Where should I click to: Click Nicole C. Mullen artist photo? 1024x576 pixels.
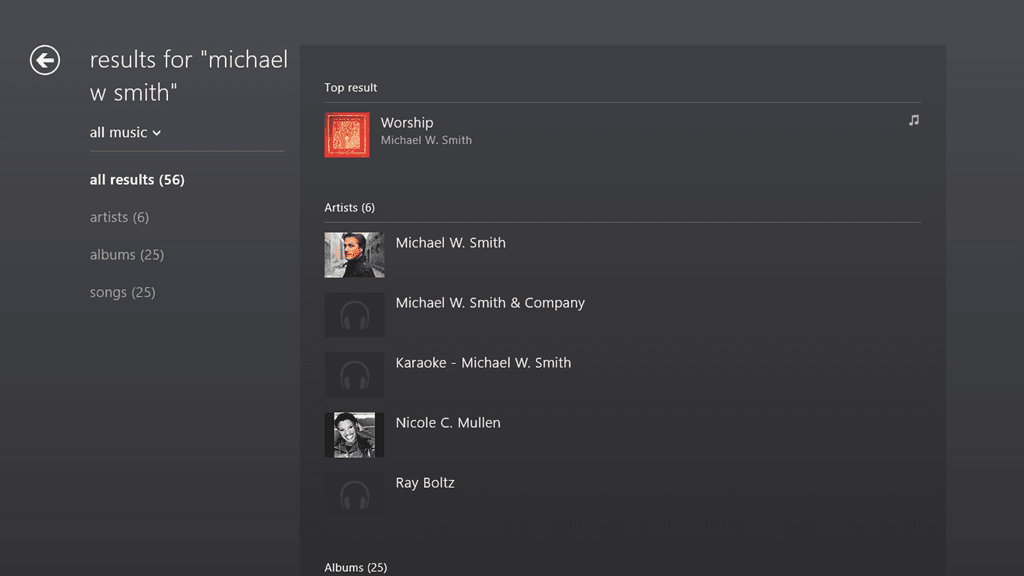point(354,435)
